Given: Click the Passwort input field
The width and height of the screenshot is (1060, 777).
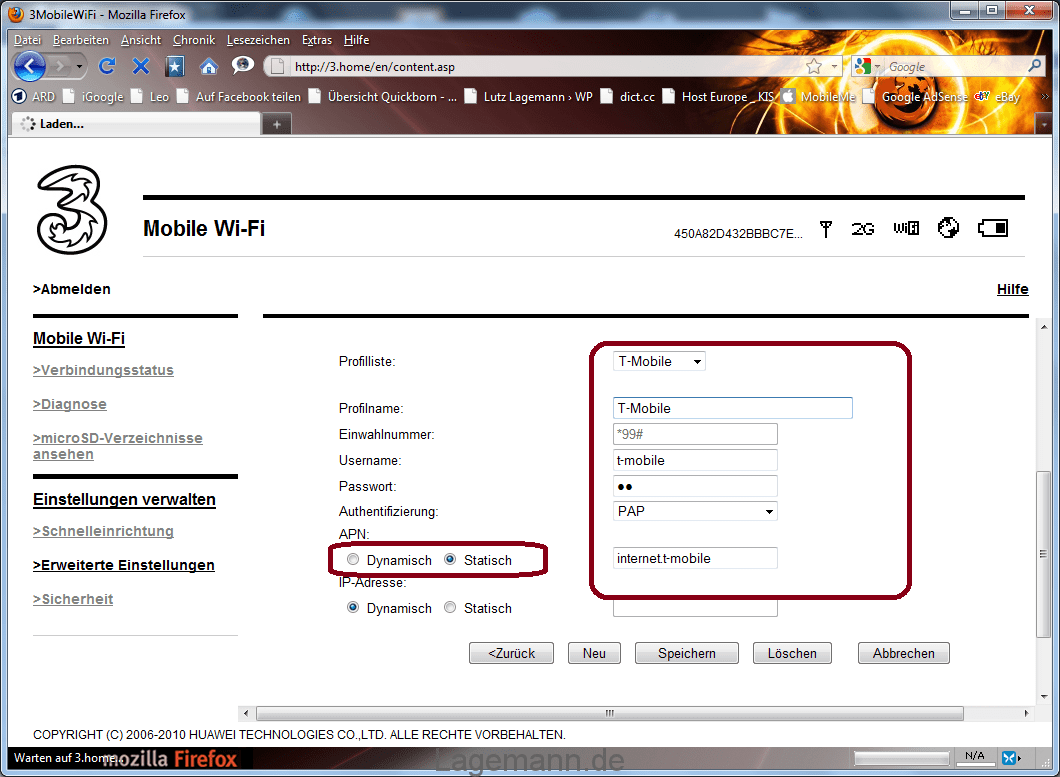Looking at the screenshot, I should coord(695,486).
